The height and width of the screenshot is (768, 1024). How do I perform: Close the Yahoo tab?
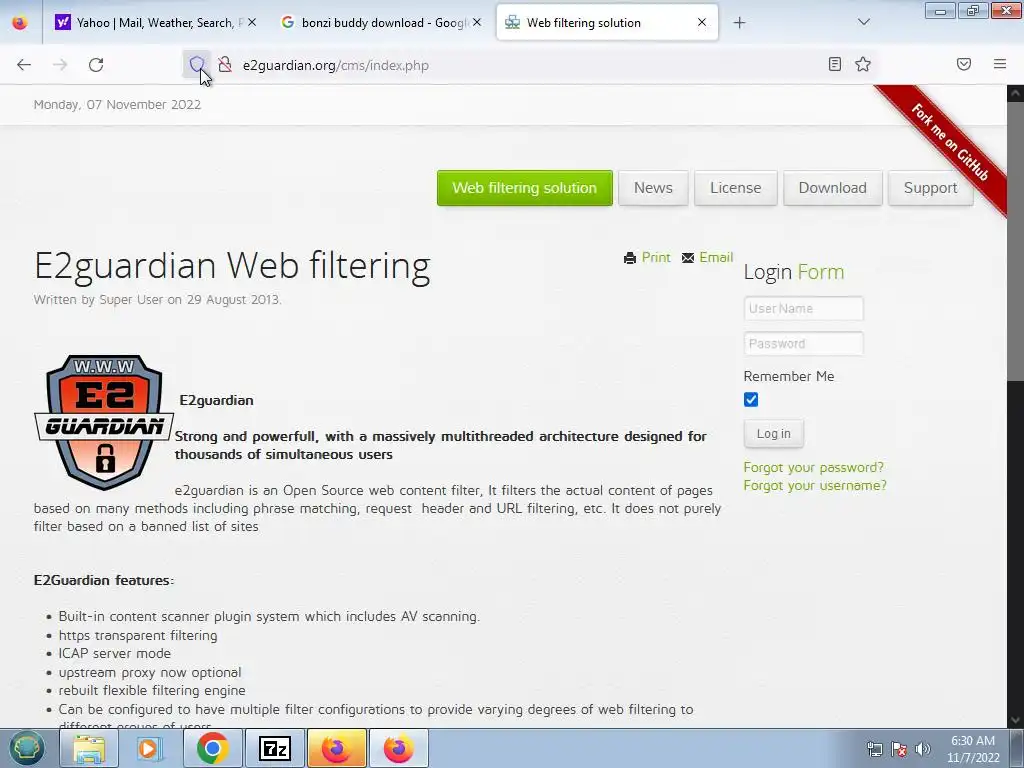[x=252, y=22]
